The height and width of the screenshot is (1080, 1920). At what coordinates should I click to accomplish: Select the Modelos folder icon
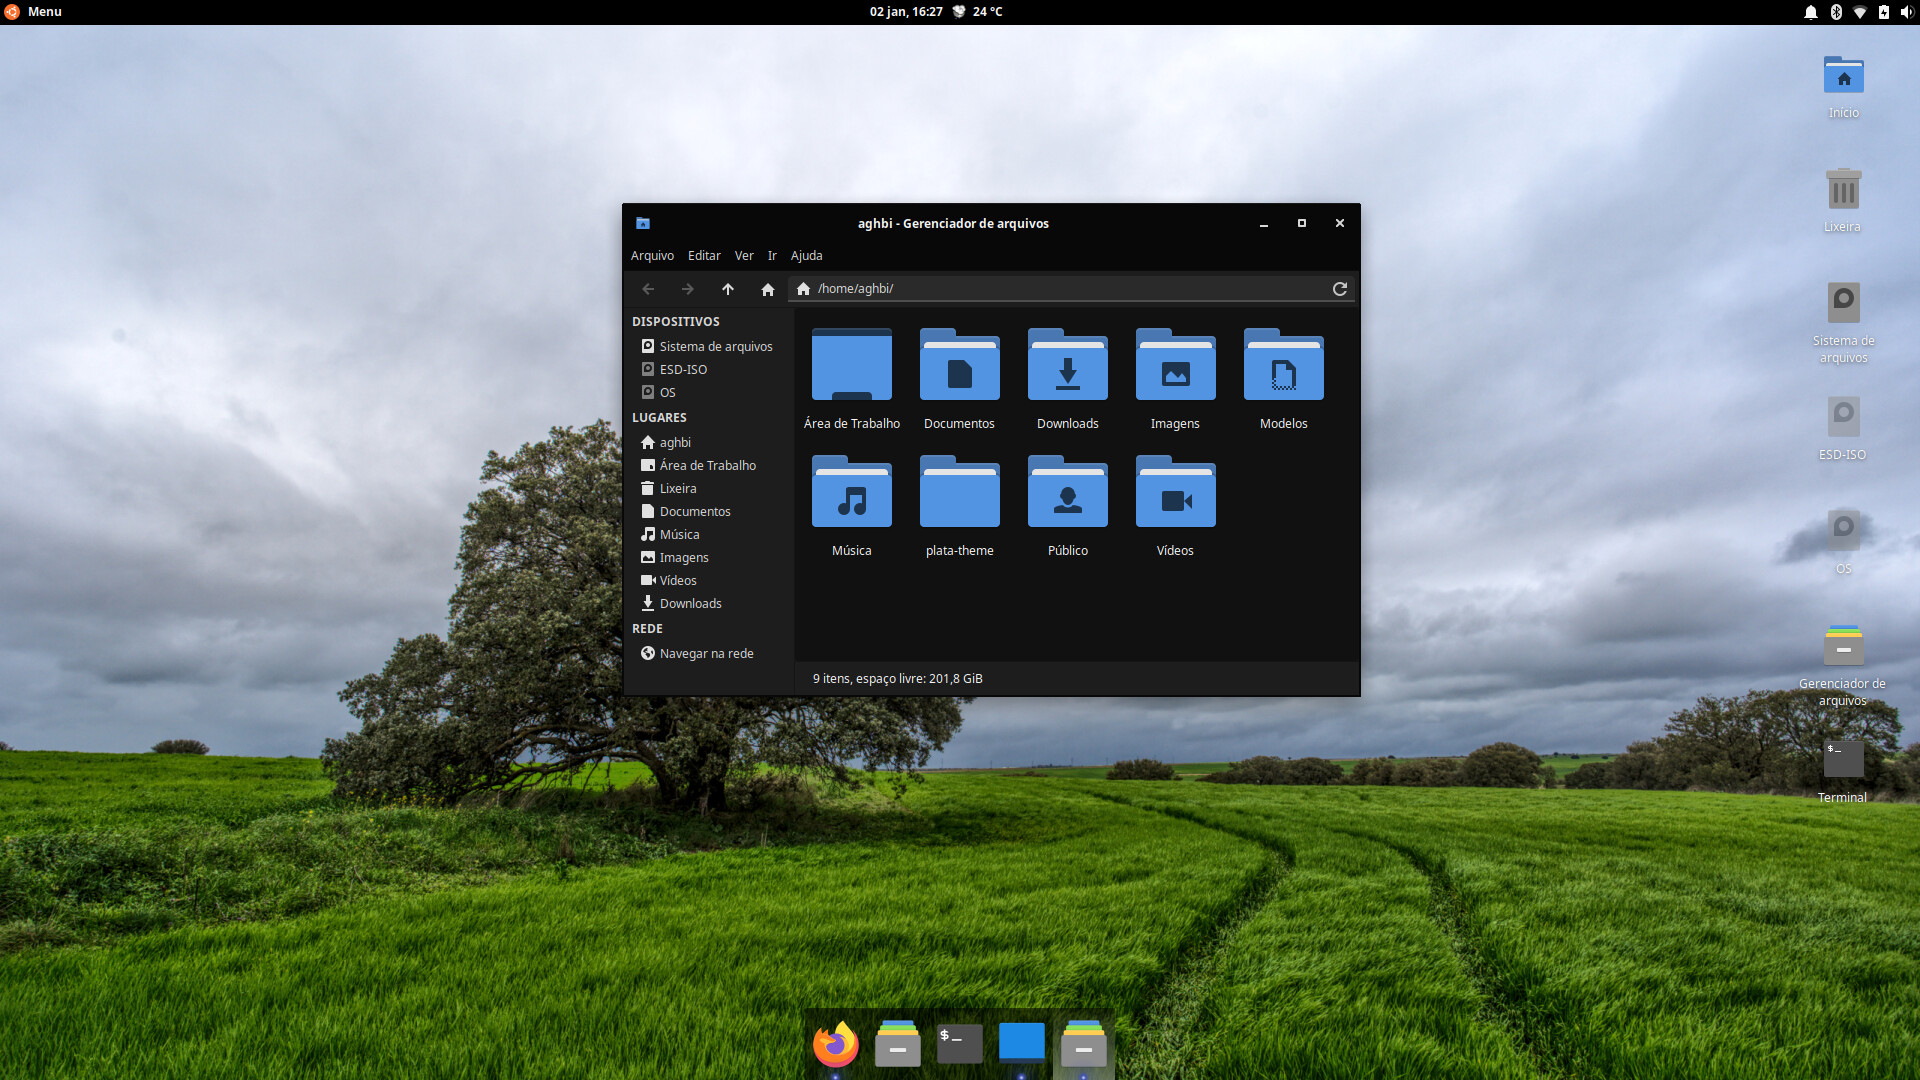click(x=1283, y=366)
